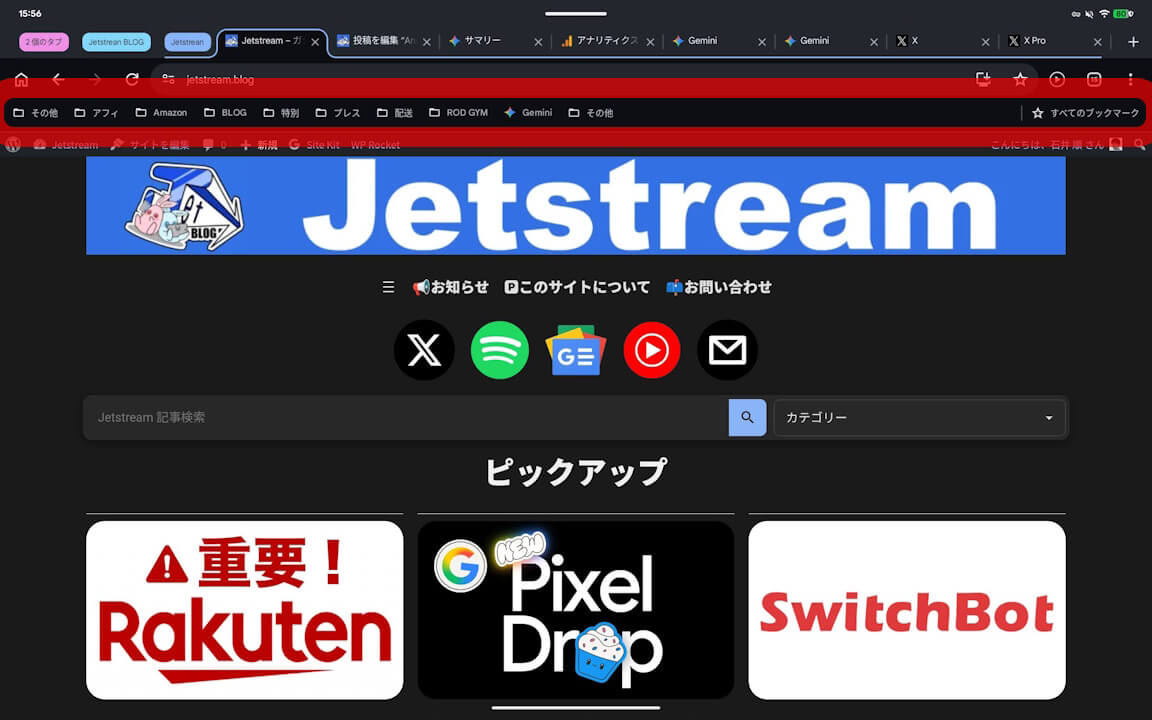
Task: Click the WordPress logo in admin bar
Action: (x=12, y=144)
